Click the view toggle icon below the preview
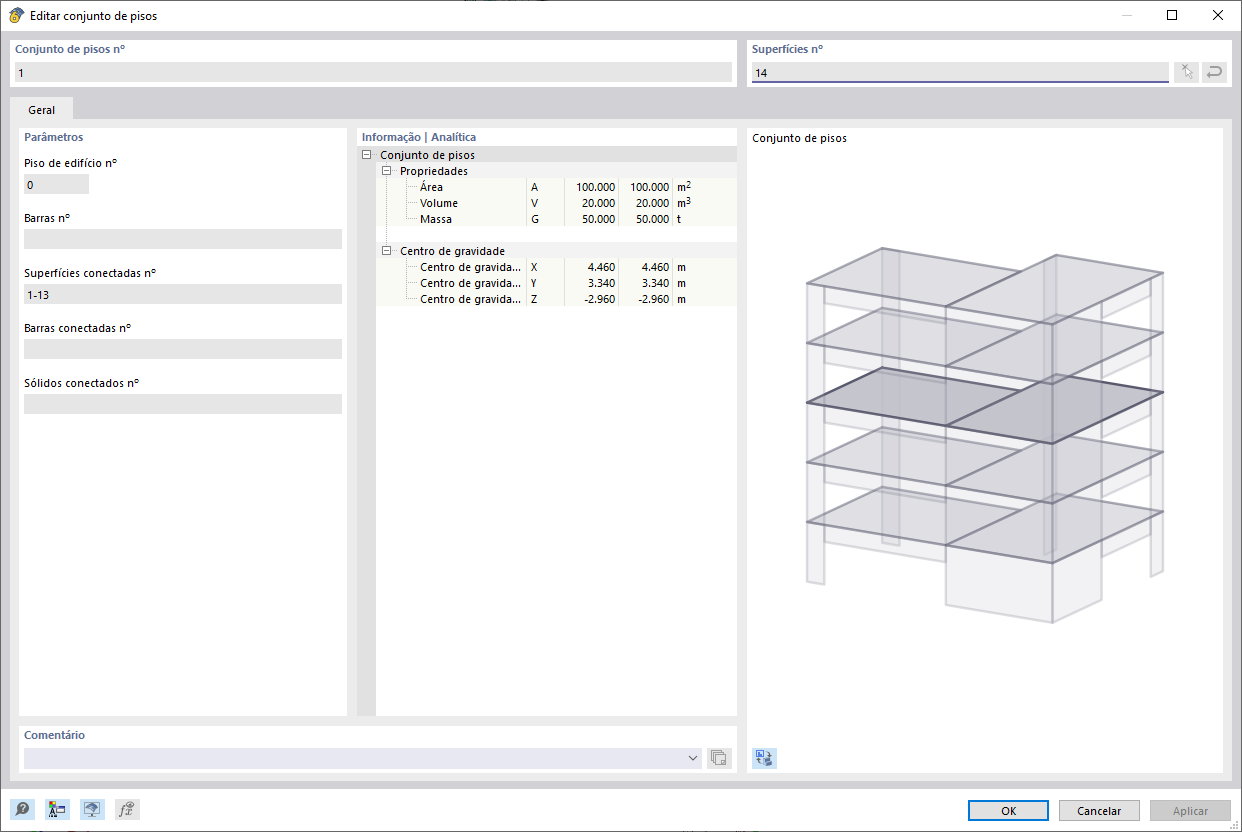1242x832 pixels. click(x=764, y=758)
